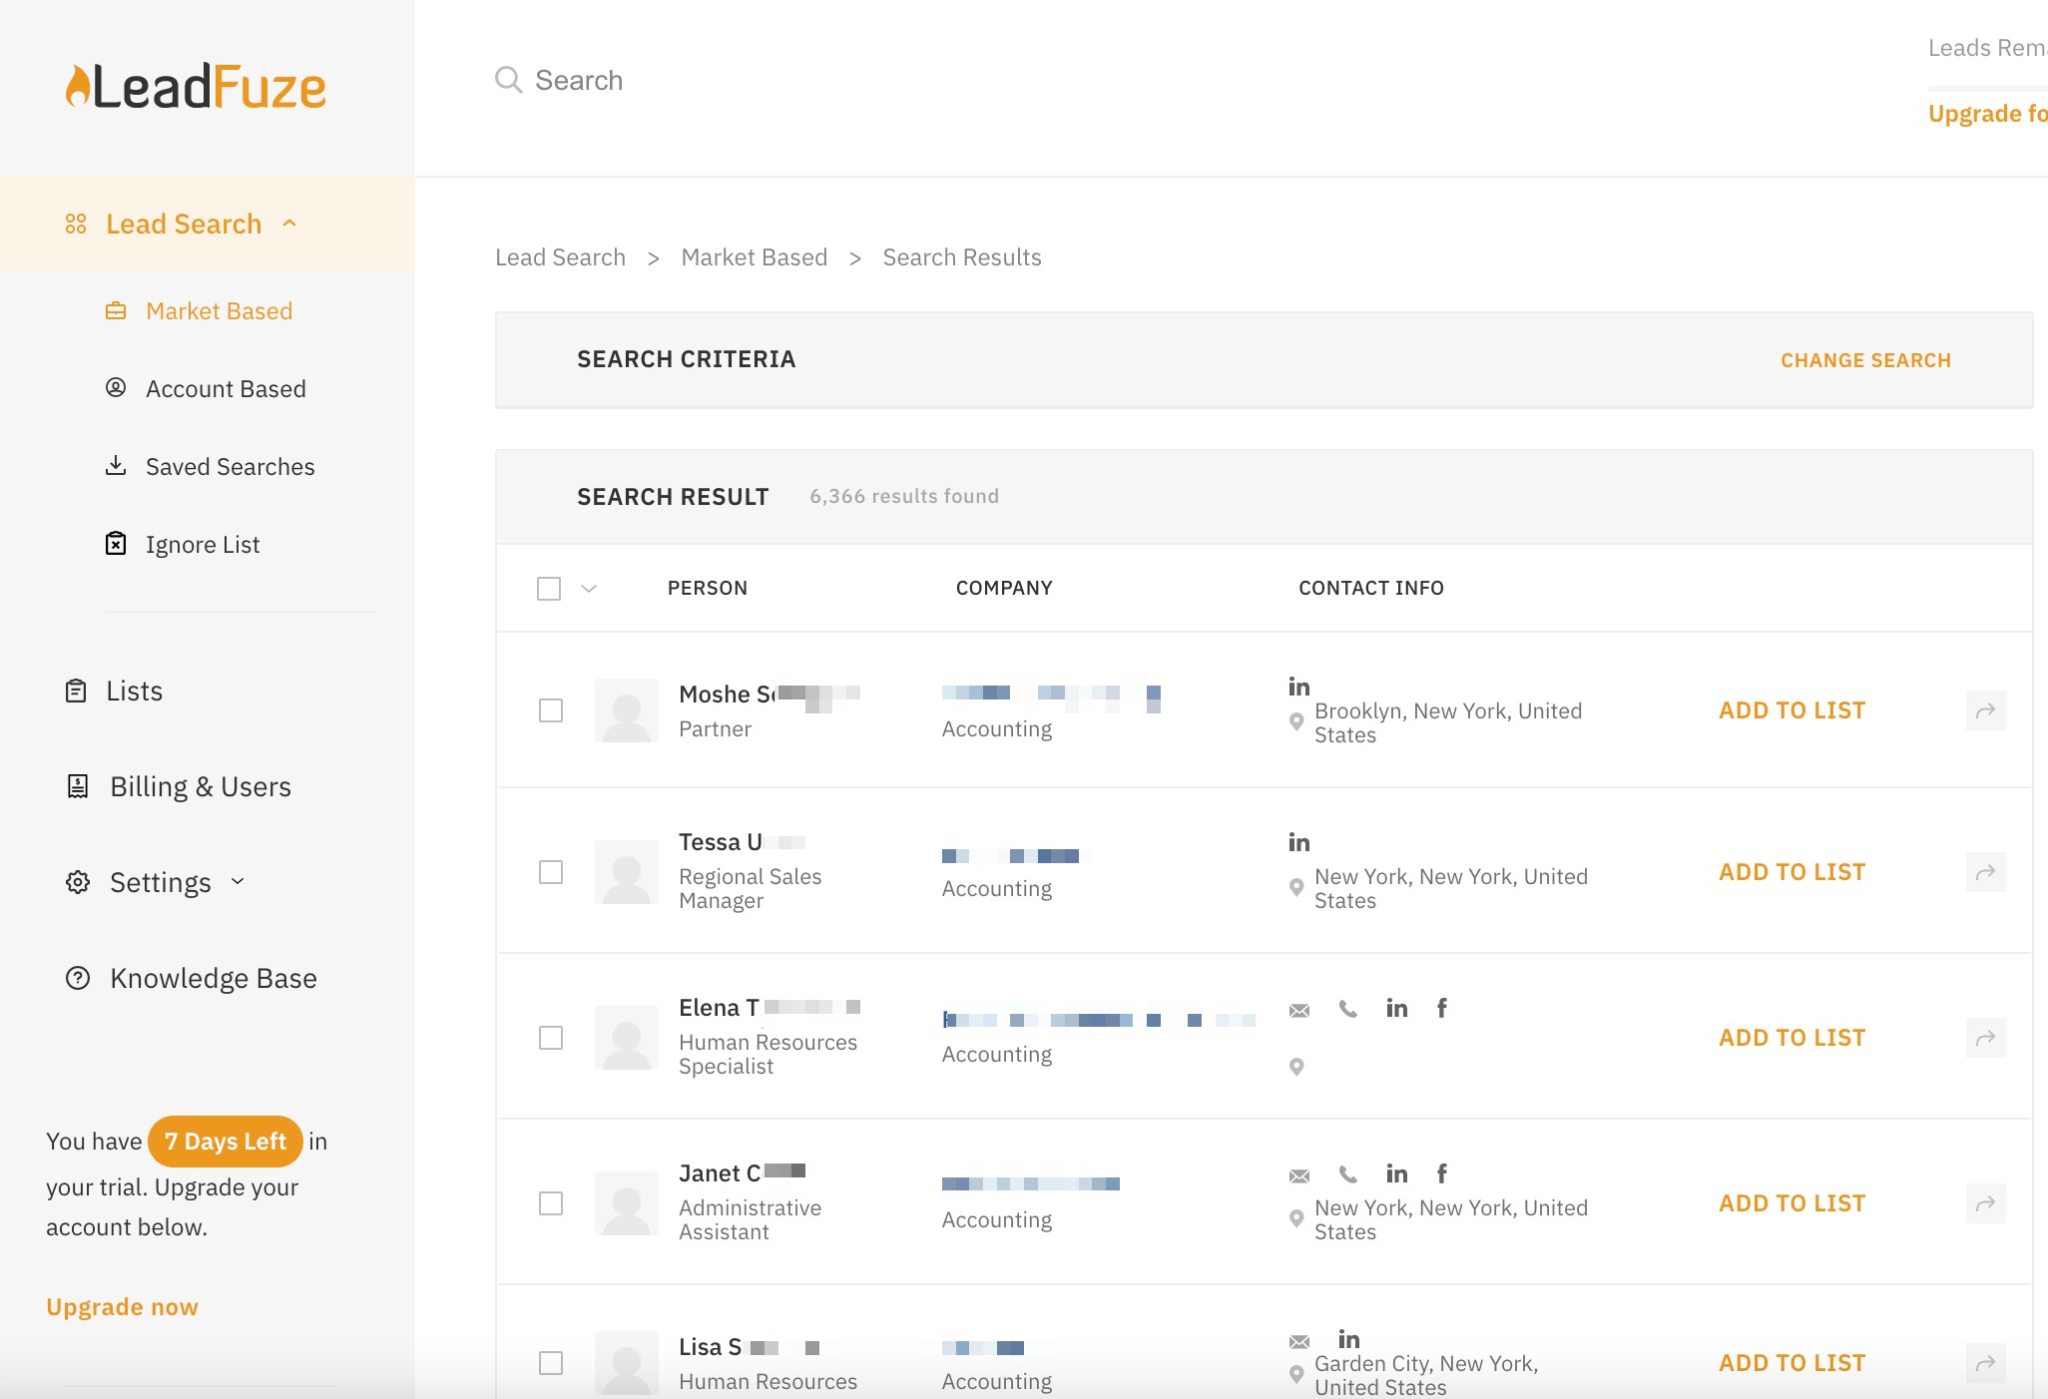Expand the Settings dropdown chevron
2048x1399 pixels.
(237, 883)
